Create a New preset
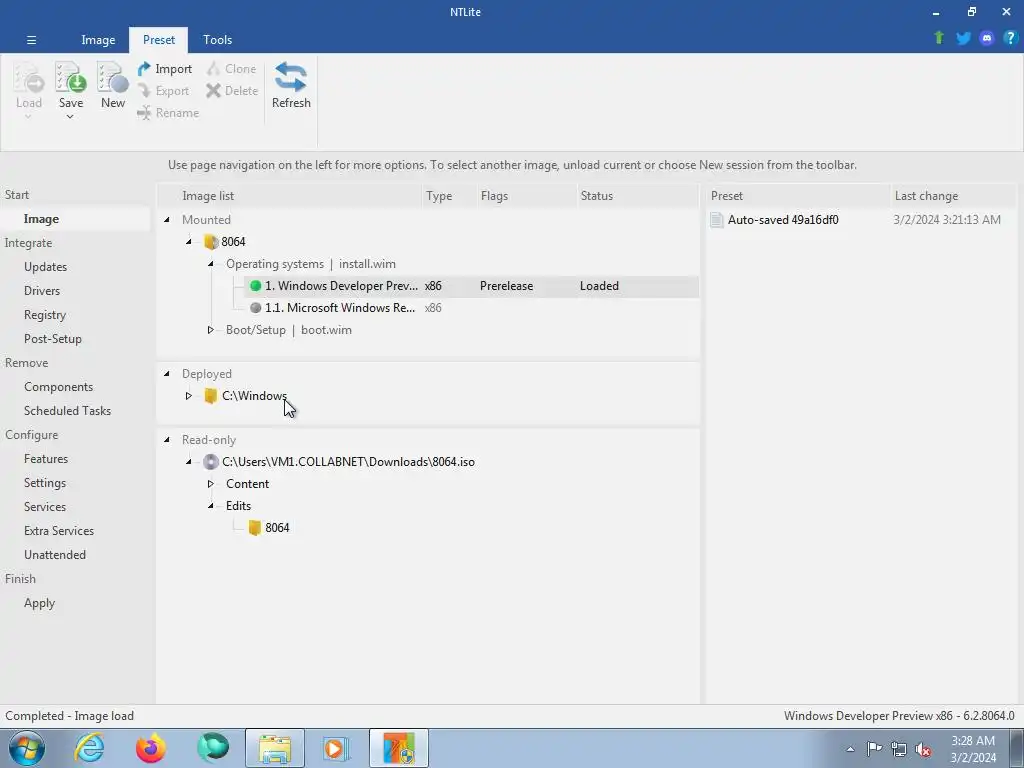The image size is (1024, 768). click(x=112, y=85)
